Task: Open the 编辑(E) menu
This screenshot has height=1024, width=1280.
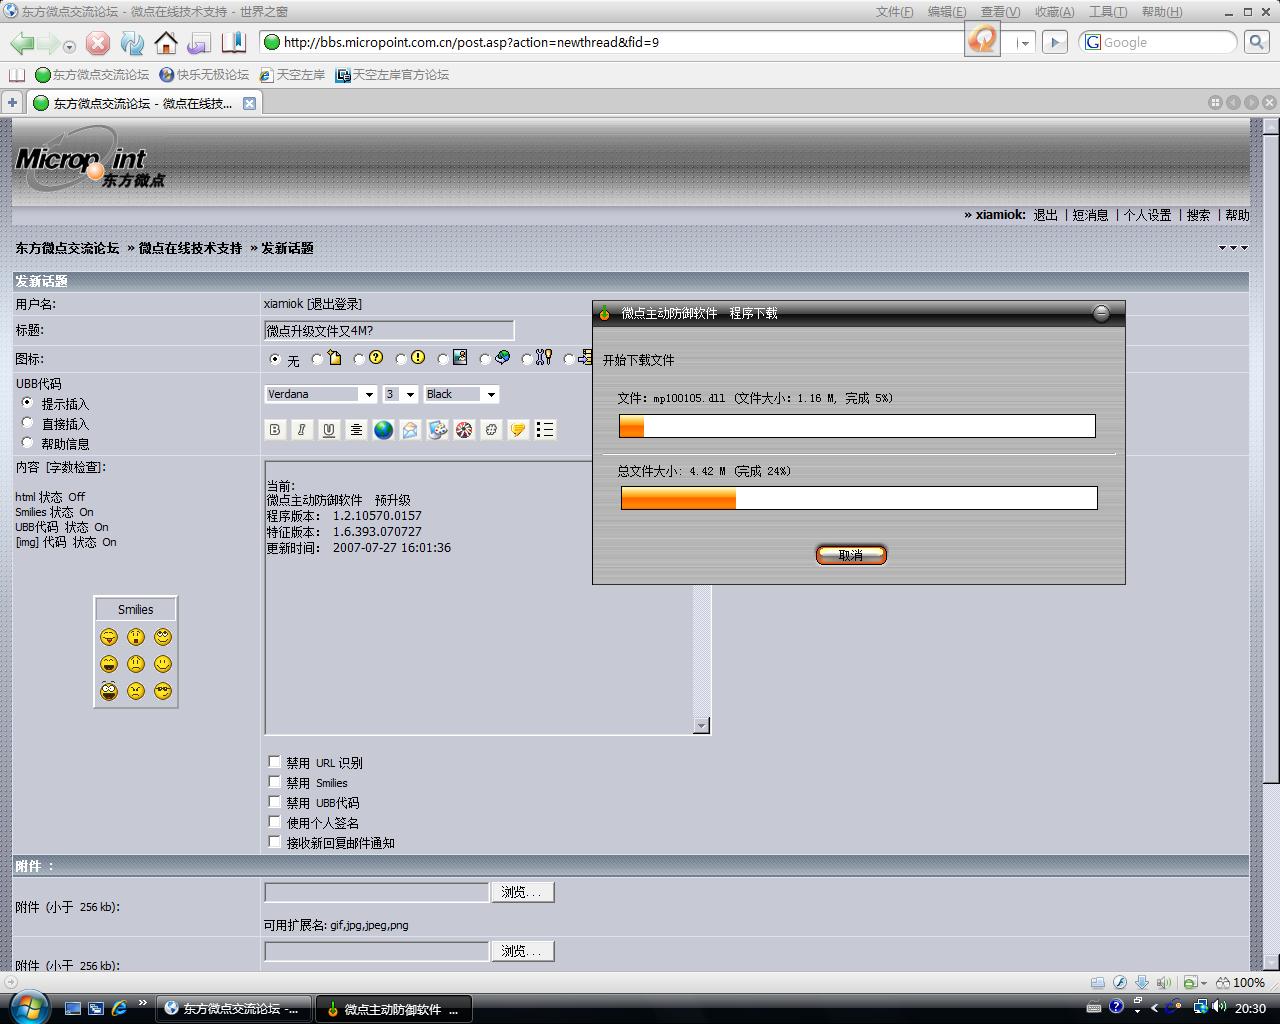Action: point(947,12)
